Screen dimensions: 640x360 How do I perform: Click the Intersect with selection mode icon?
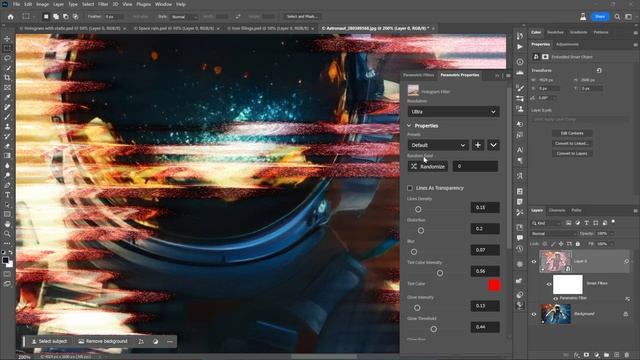[x=76, y=17]
